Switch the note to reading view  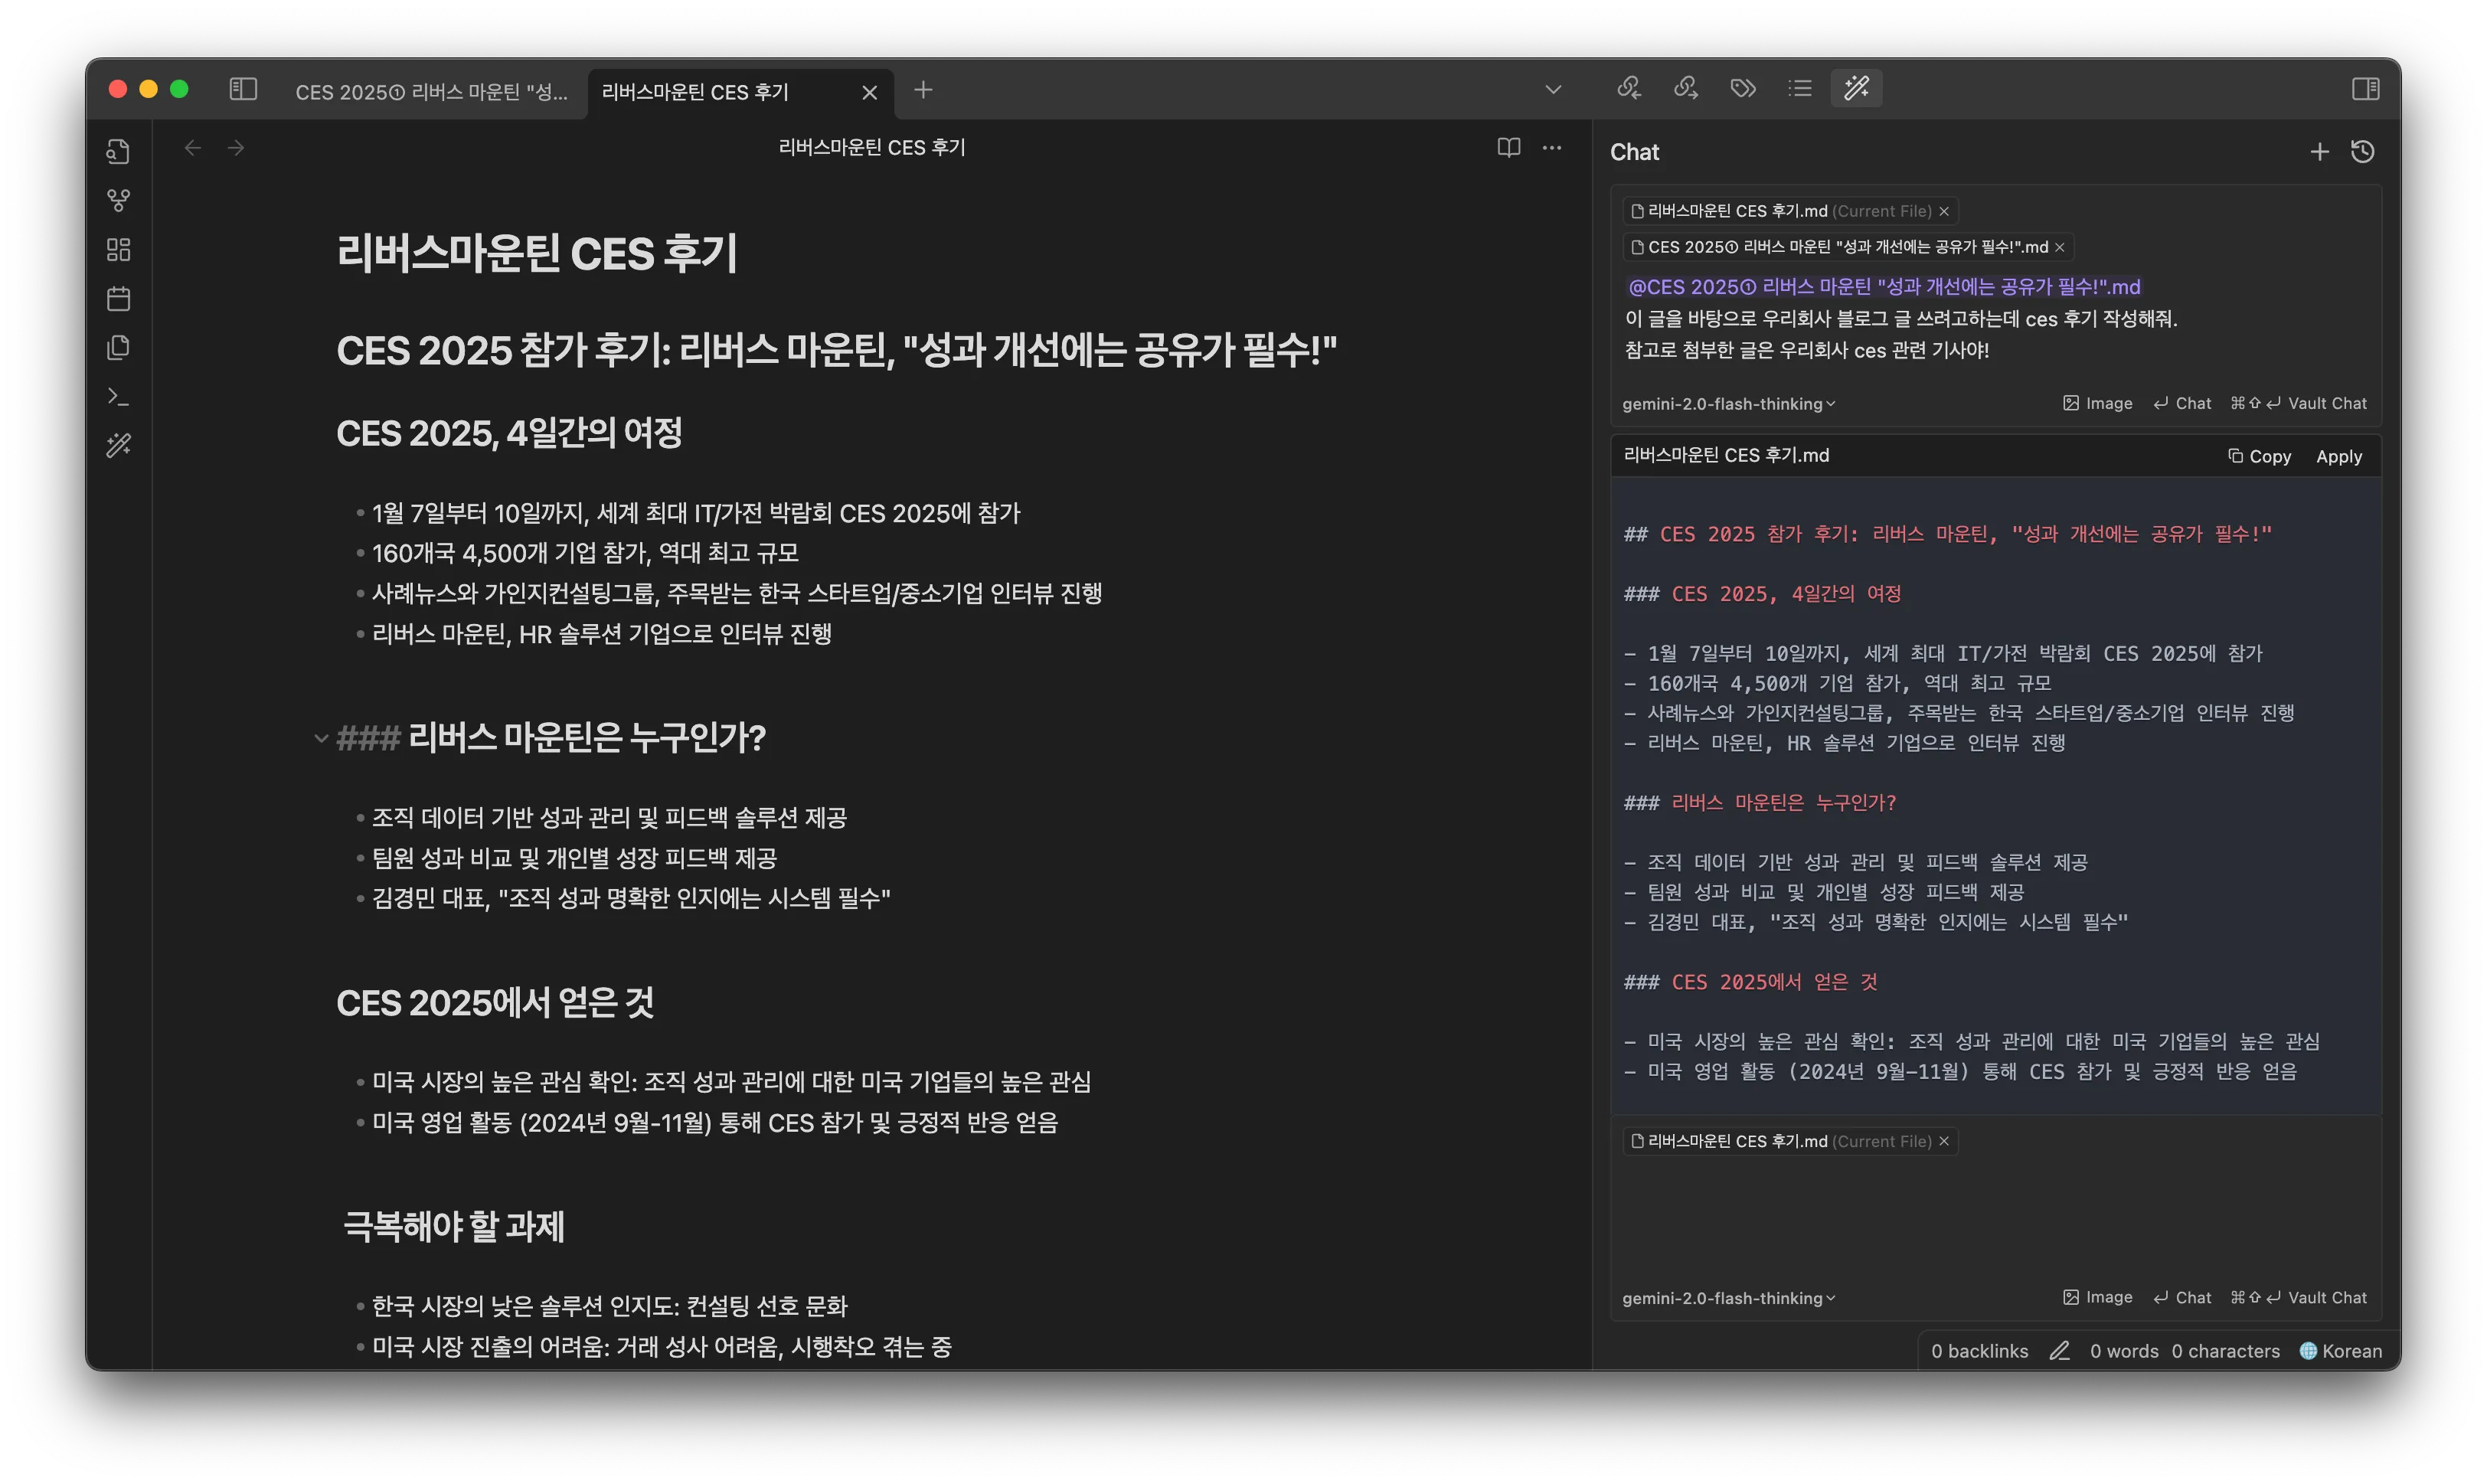(1508, 148)
